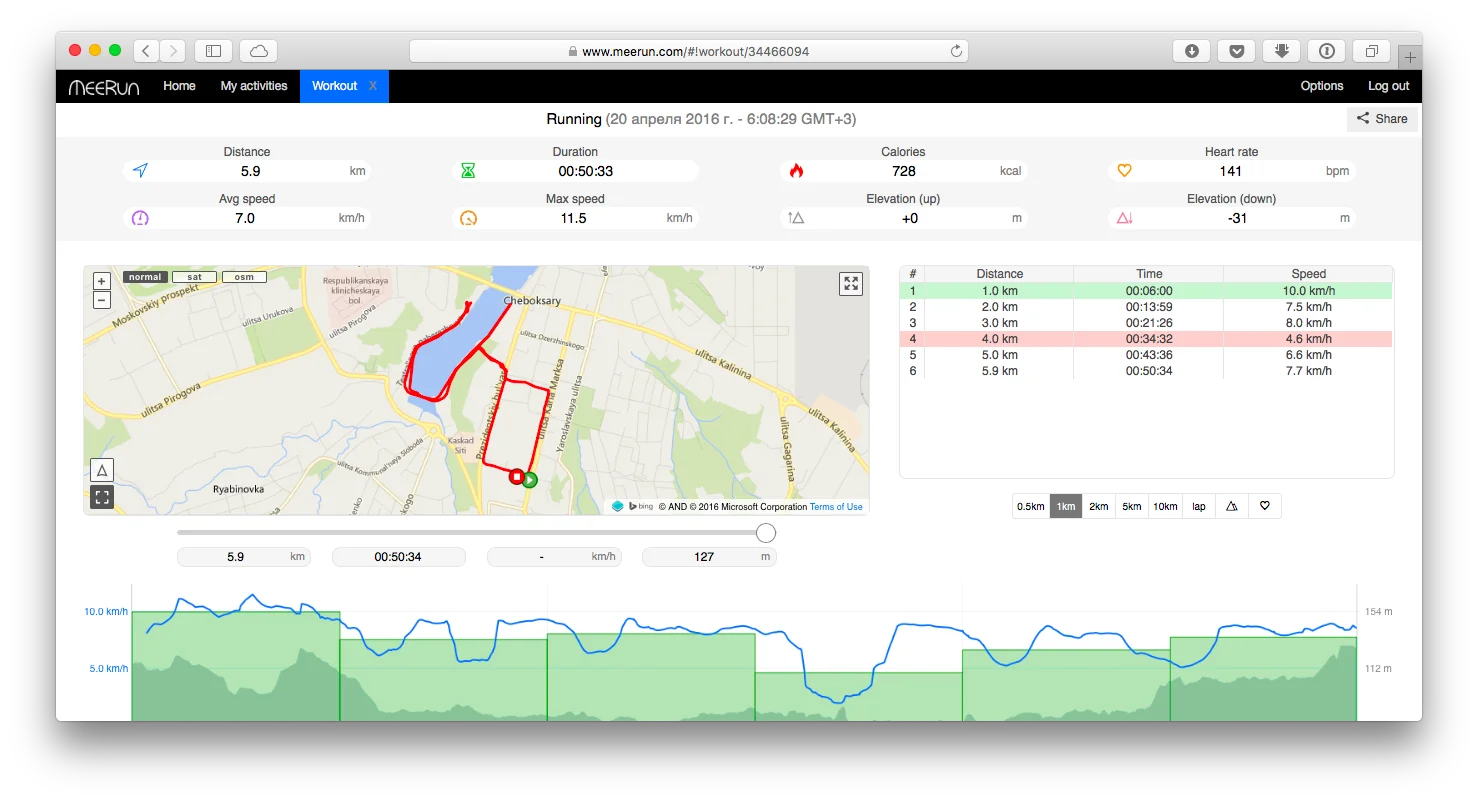Click the download-tray extension icon

pyautogui.click(x=1281, y=51)
